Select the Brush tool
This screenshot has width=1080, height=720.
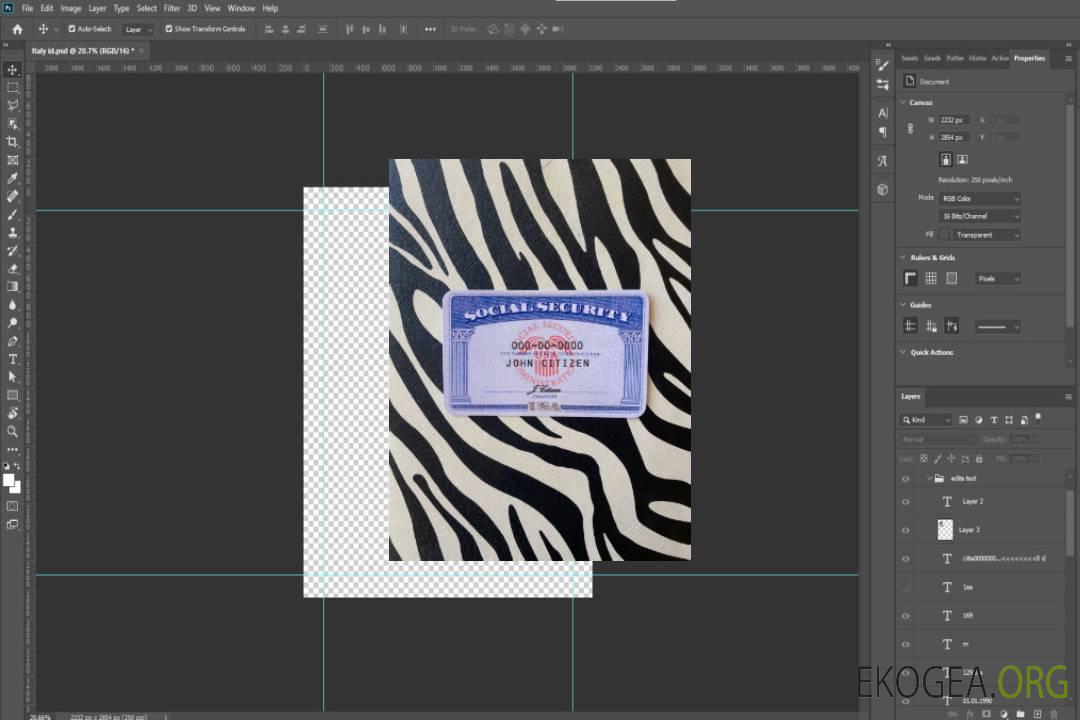(x=12, y=214)
